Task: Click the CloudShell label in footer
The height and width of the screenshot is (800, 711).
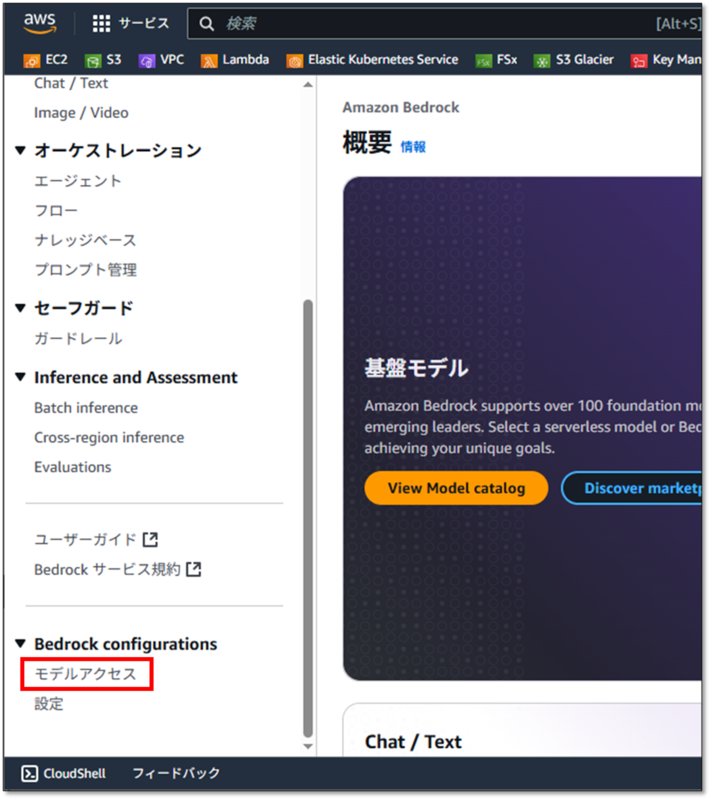Action: click(74, 773)
